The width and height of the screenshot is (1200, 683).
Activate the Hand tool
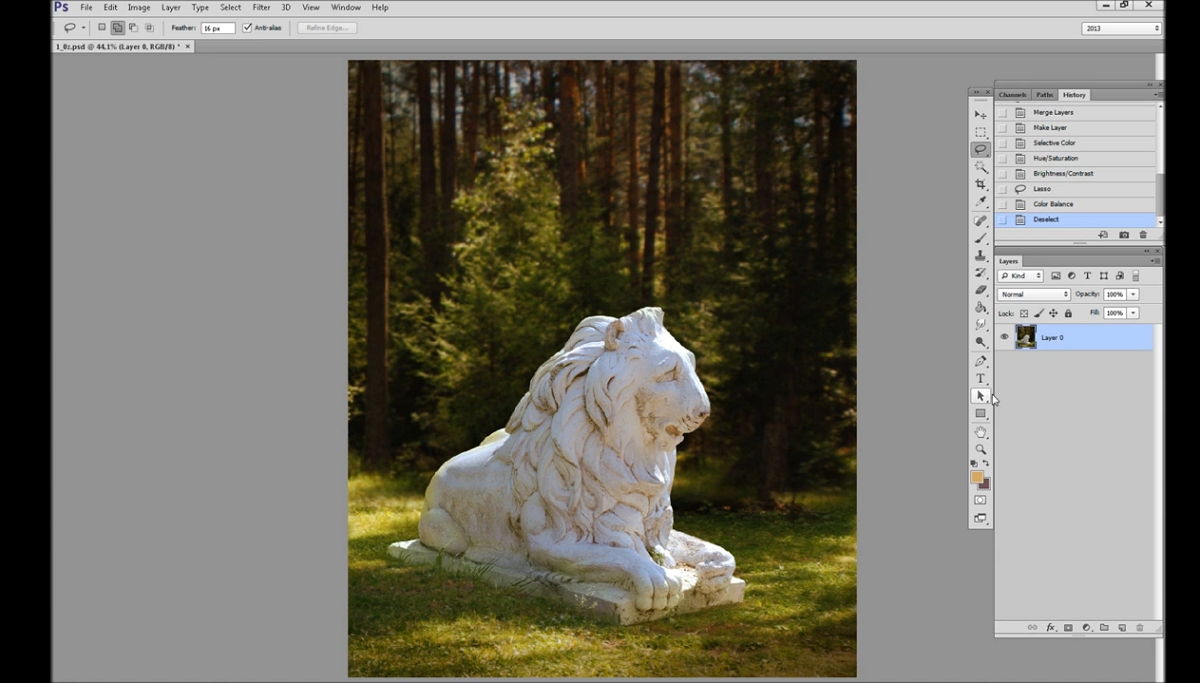point(981,432)
